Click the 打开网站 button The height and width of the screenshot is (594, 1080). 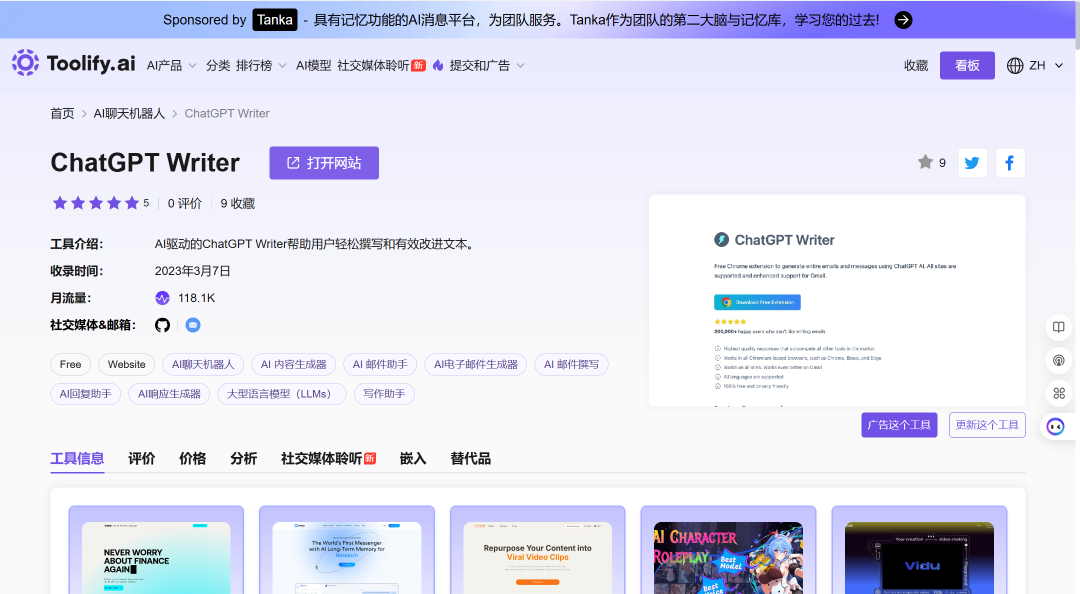(324, 163)
